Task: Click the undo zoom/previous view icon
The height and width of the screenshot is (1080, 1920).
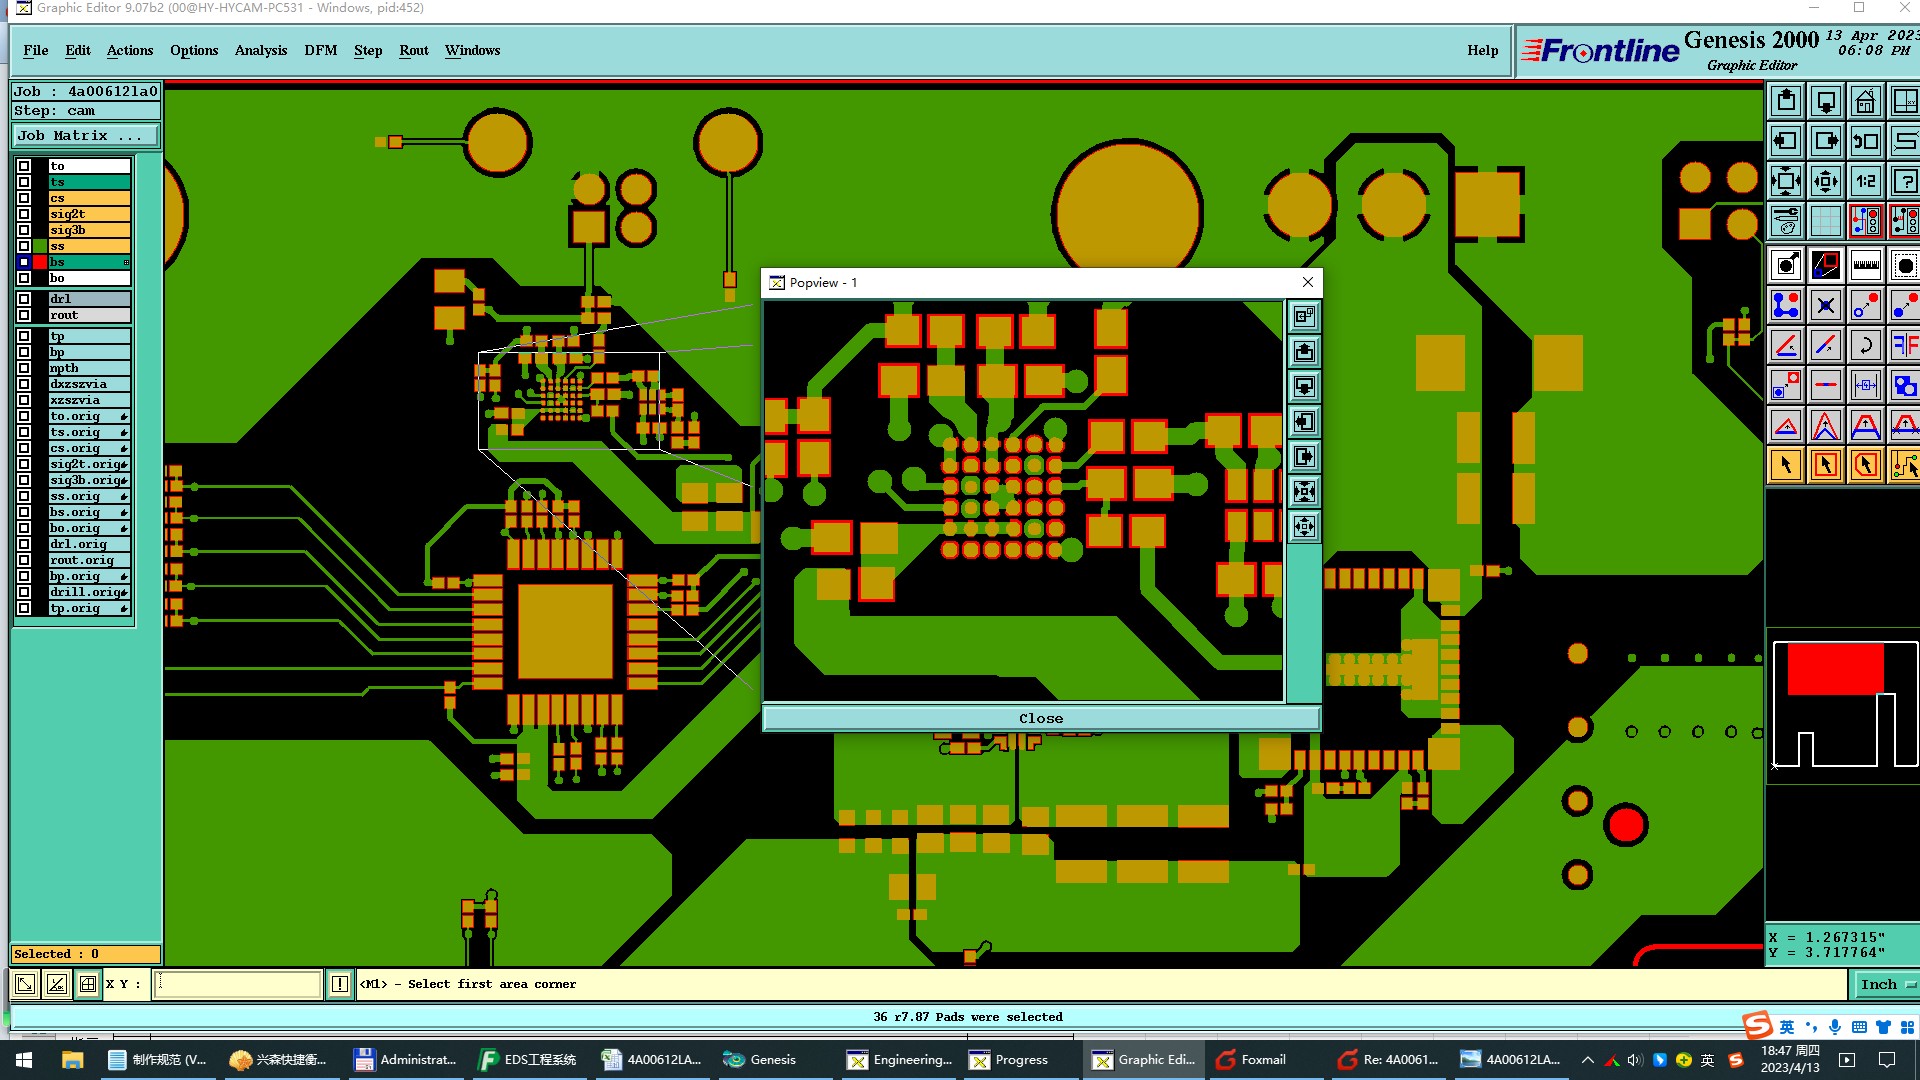Action: (1865, 142)
